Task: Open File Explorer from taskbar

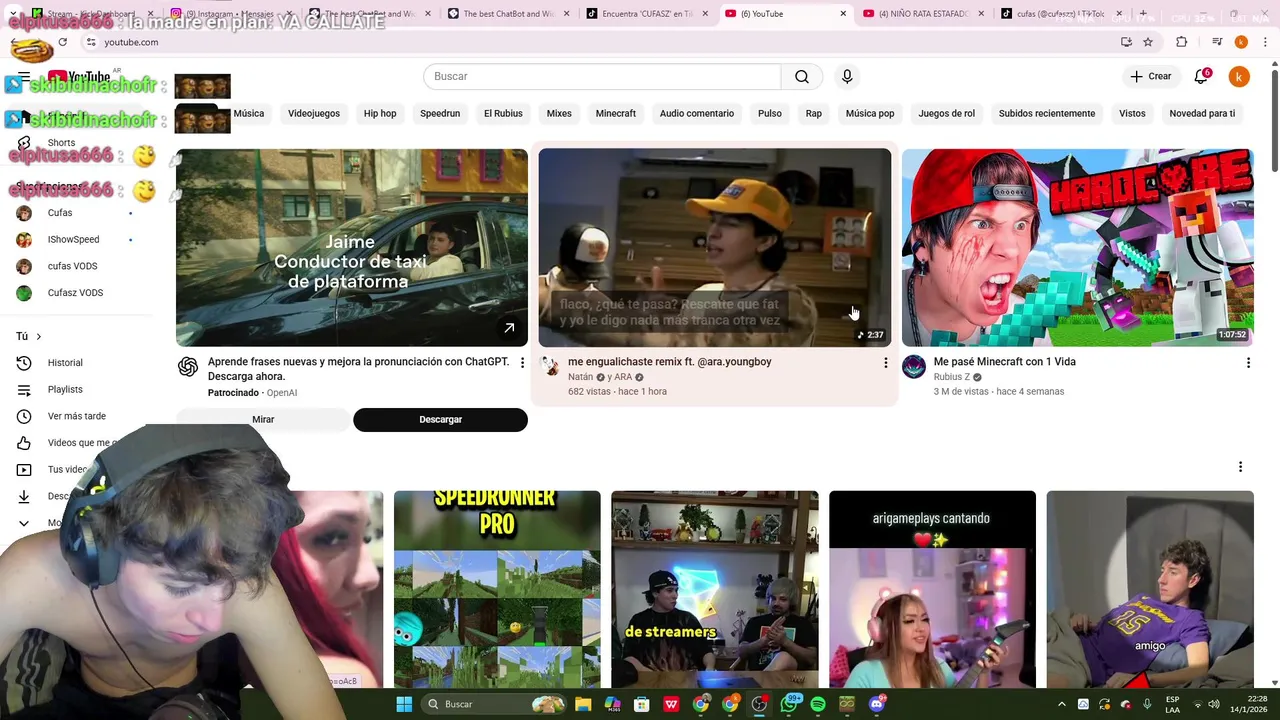Action: coord(583,705)
